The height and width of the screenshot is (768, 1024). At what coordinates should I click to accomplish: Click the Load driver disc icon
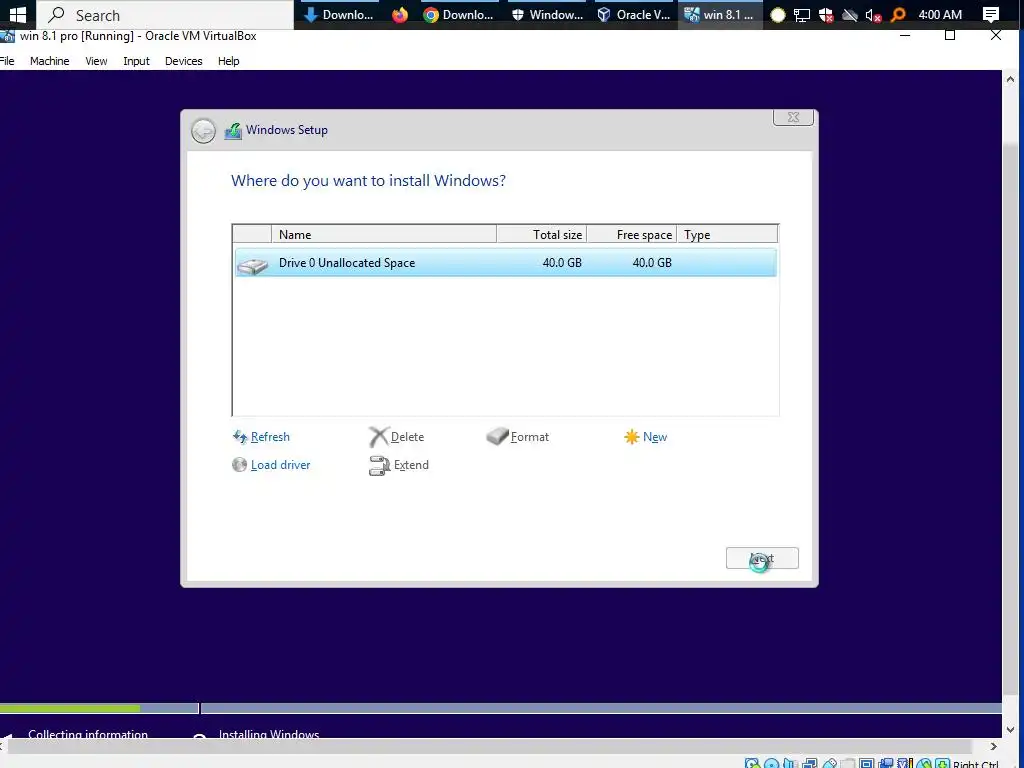tap(240, 464)
